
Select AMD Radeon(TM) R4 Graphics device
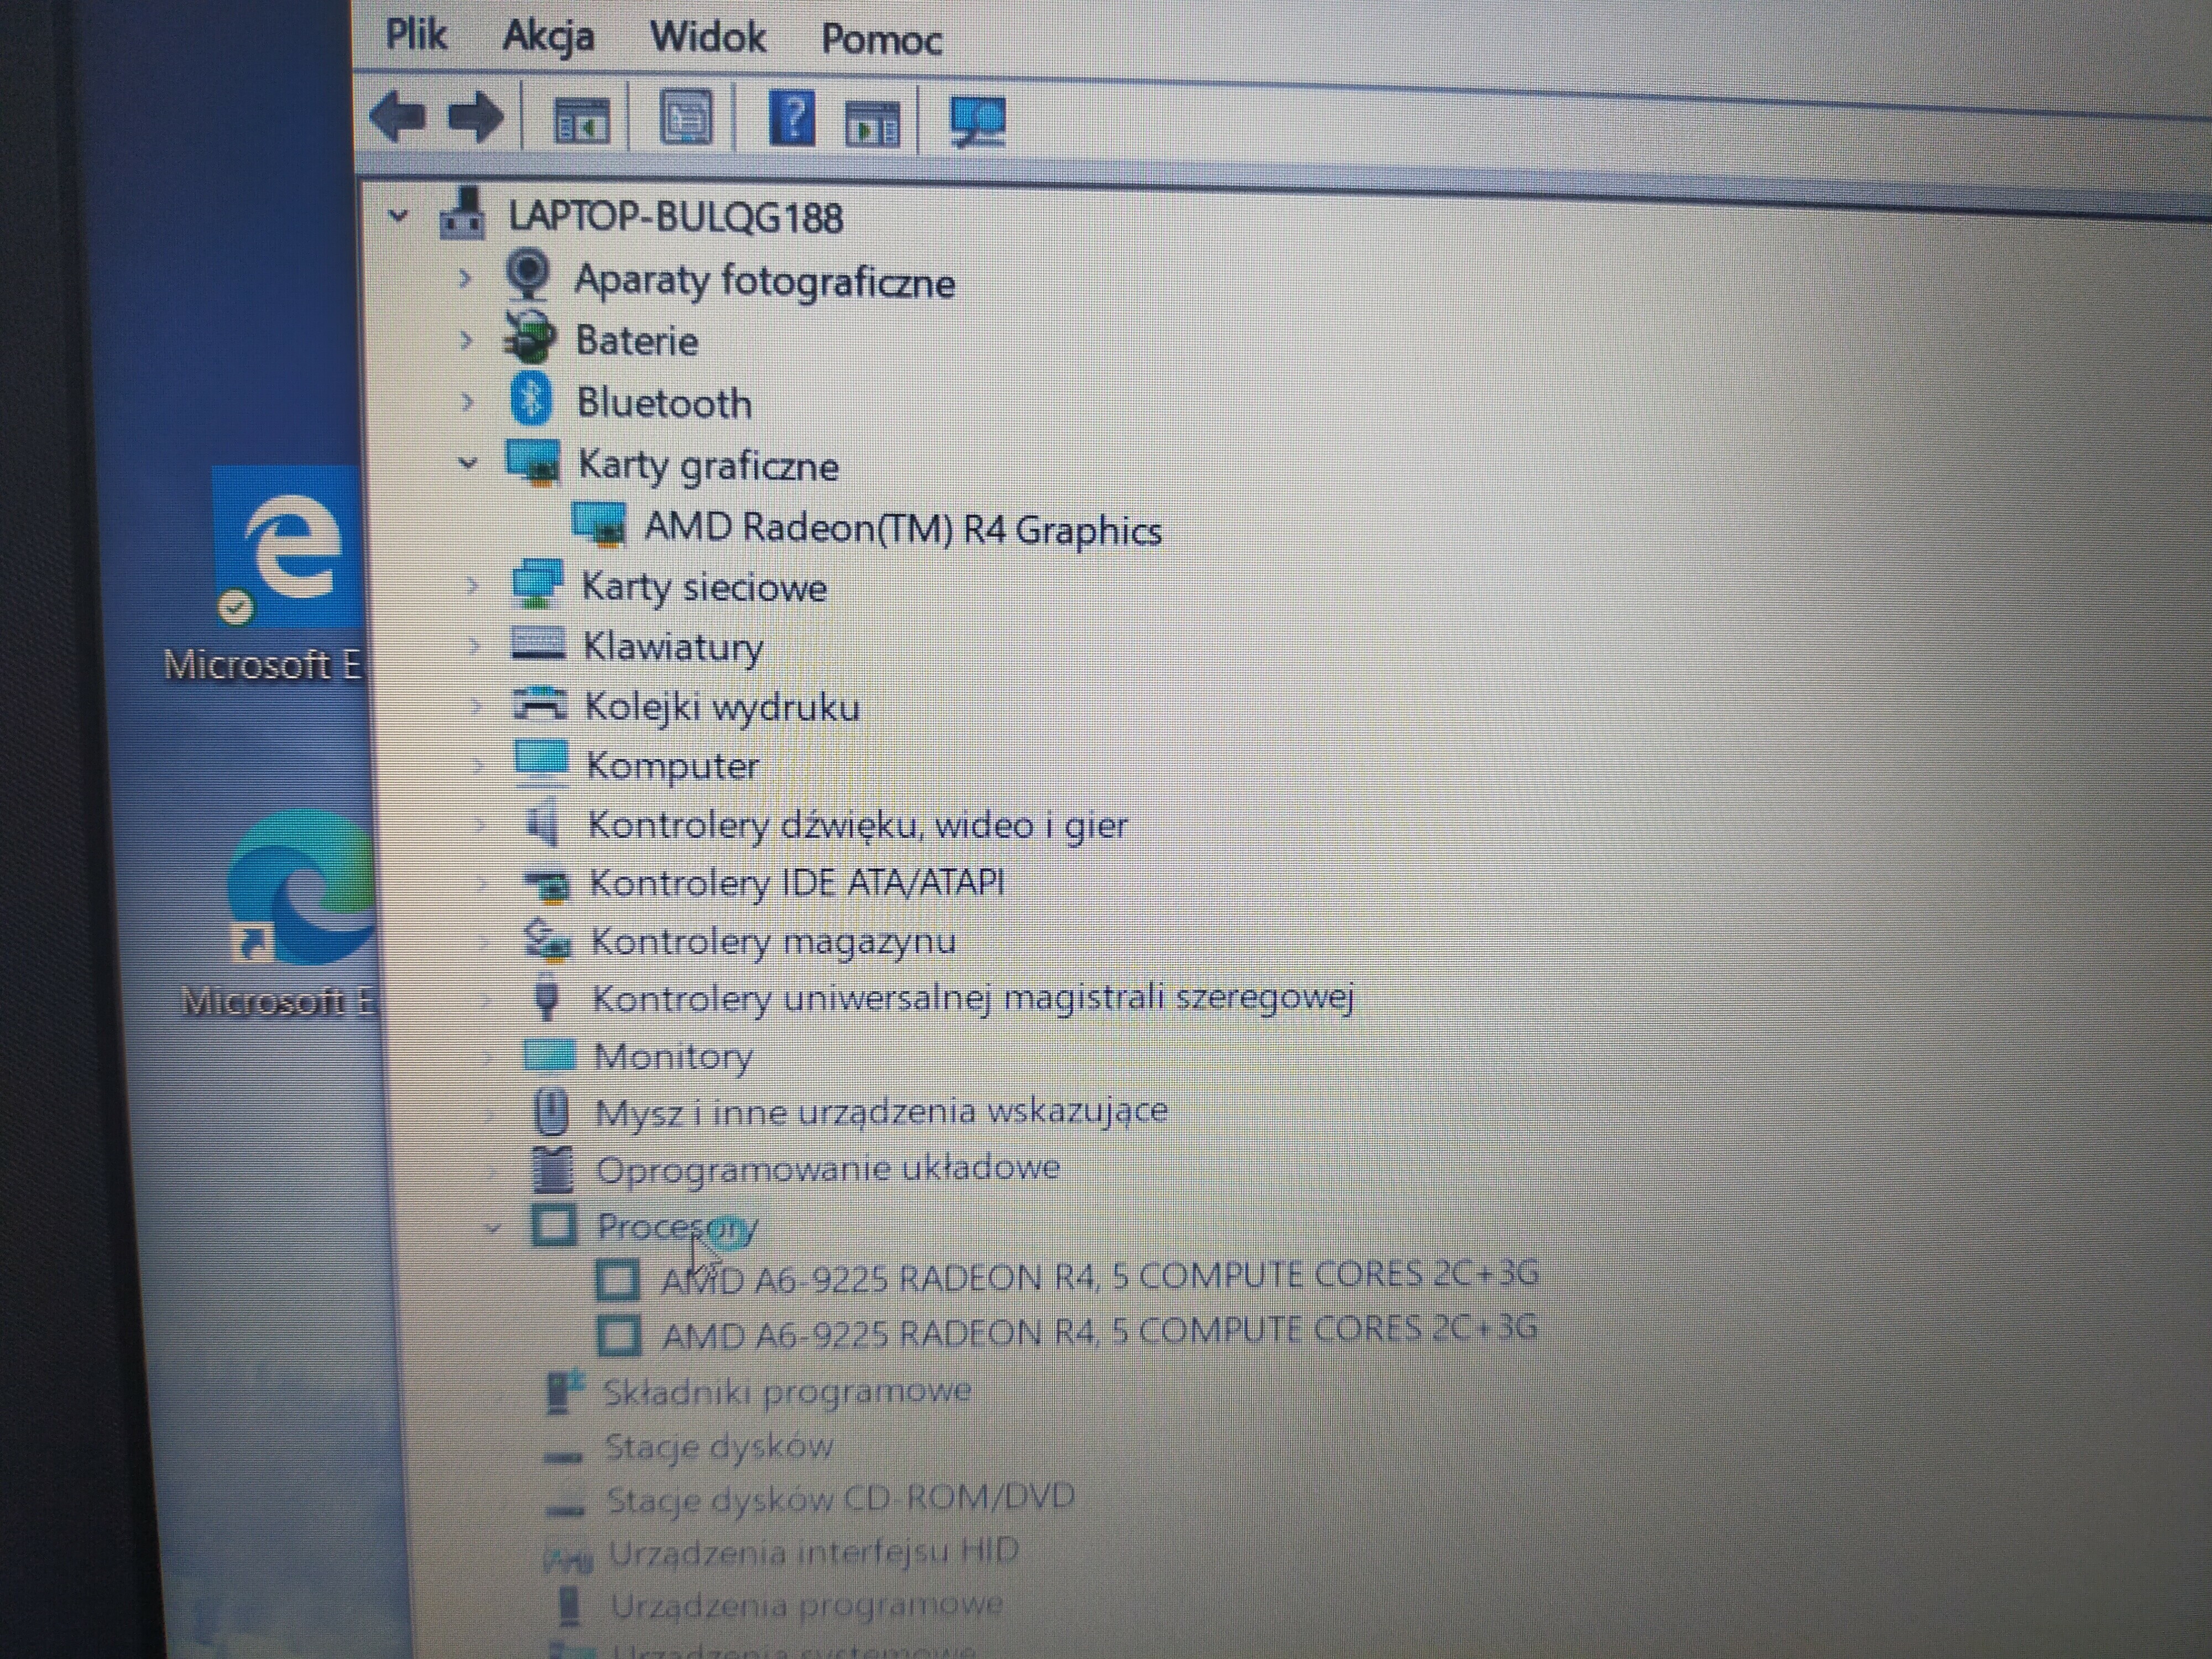click(x=902, y=529)
